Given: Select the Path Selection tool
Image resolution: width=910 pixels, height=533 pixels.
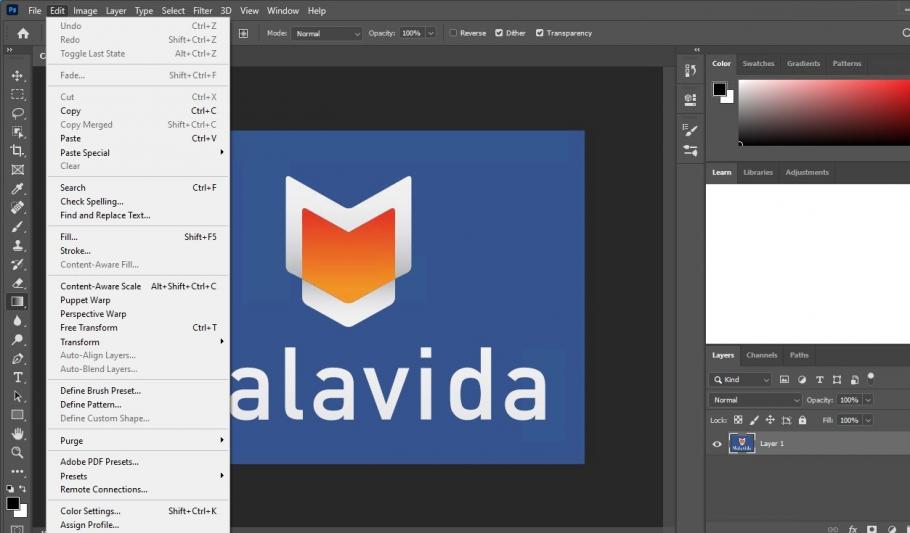Looking at the screenshot, I should pos(17,396).
